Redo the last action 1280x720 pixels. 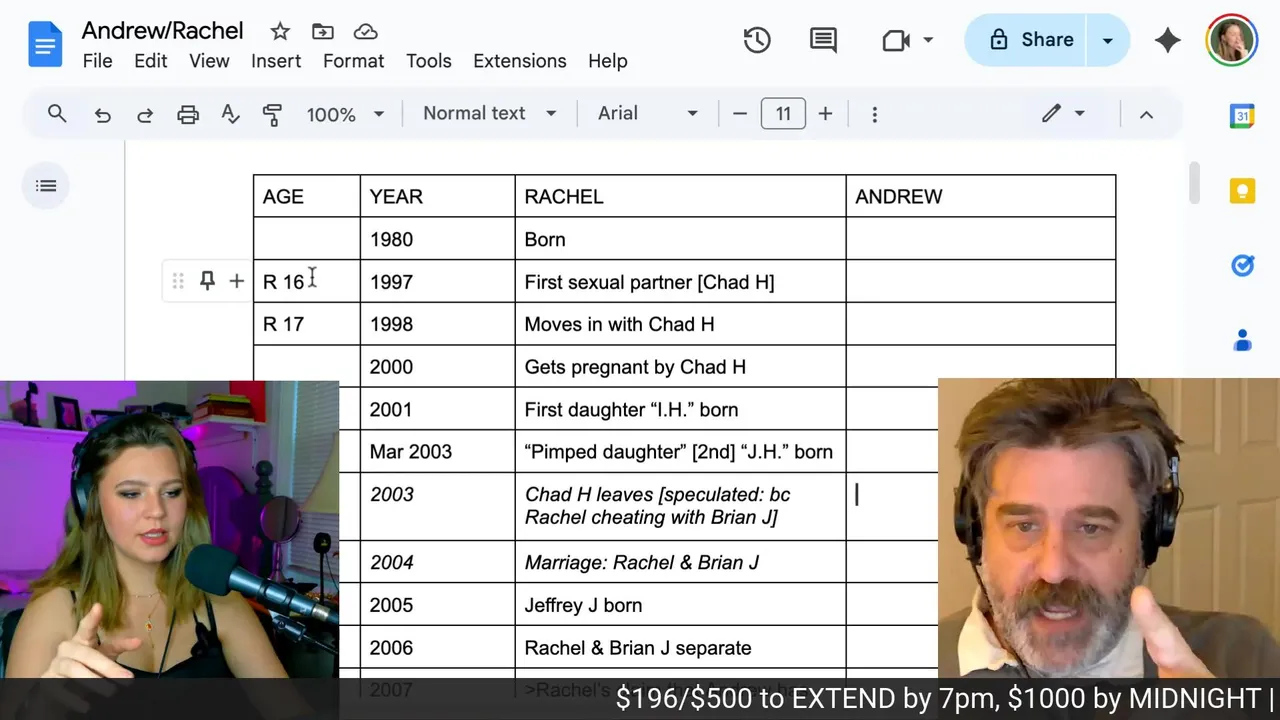[145, 114]
